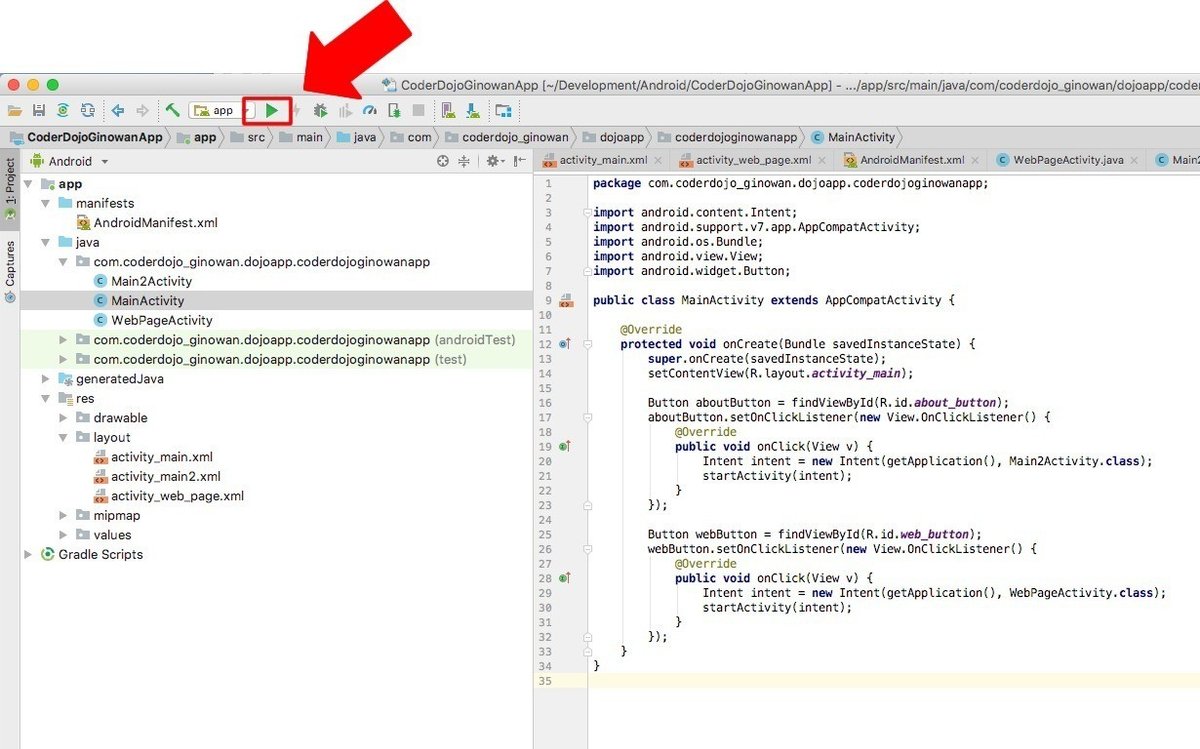Collapse the layout folder node
Screen dimensions: 1200x749
64,437
